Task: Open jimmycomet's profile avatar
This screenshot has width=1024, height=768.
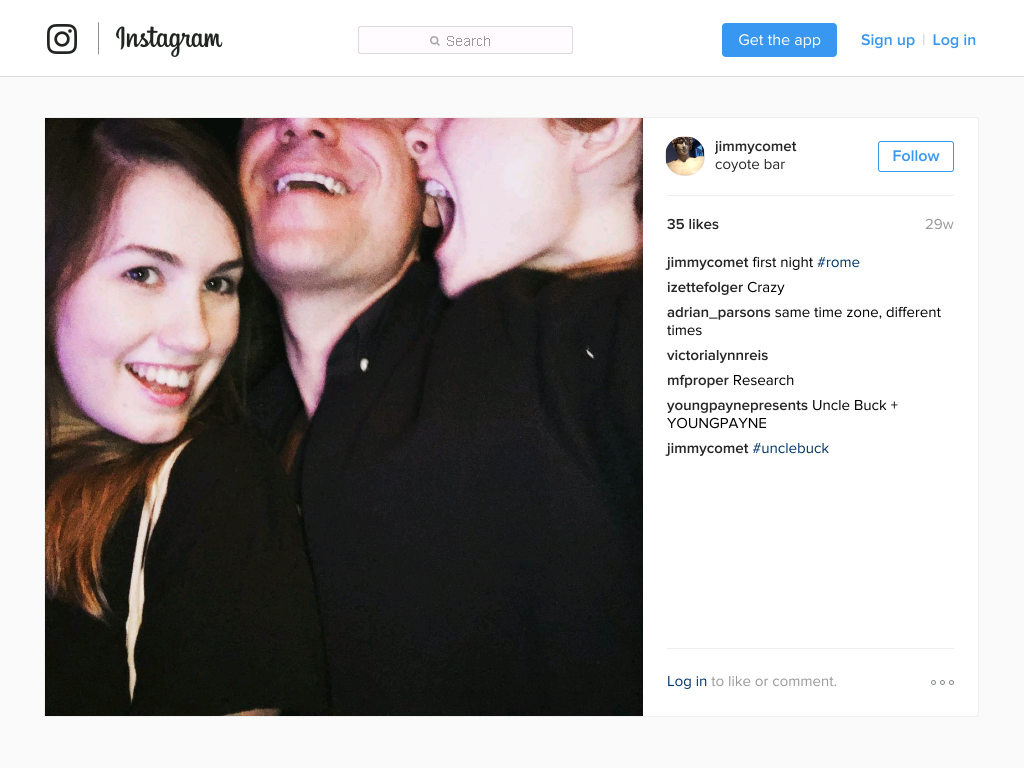Action: [685, 156]
